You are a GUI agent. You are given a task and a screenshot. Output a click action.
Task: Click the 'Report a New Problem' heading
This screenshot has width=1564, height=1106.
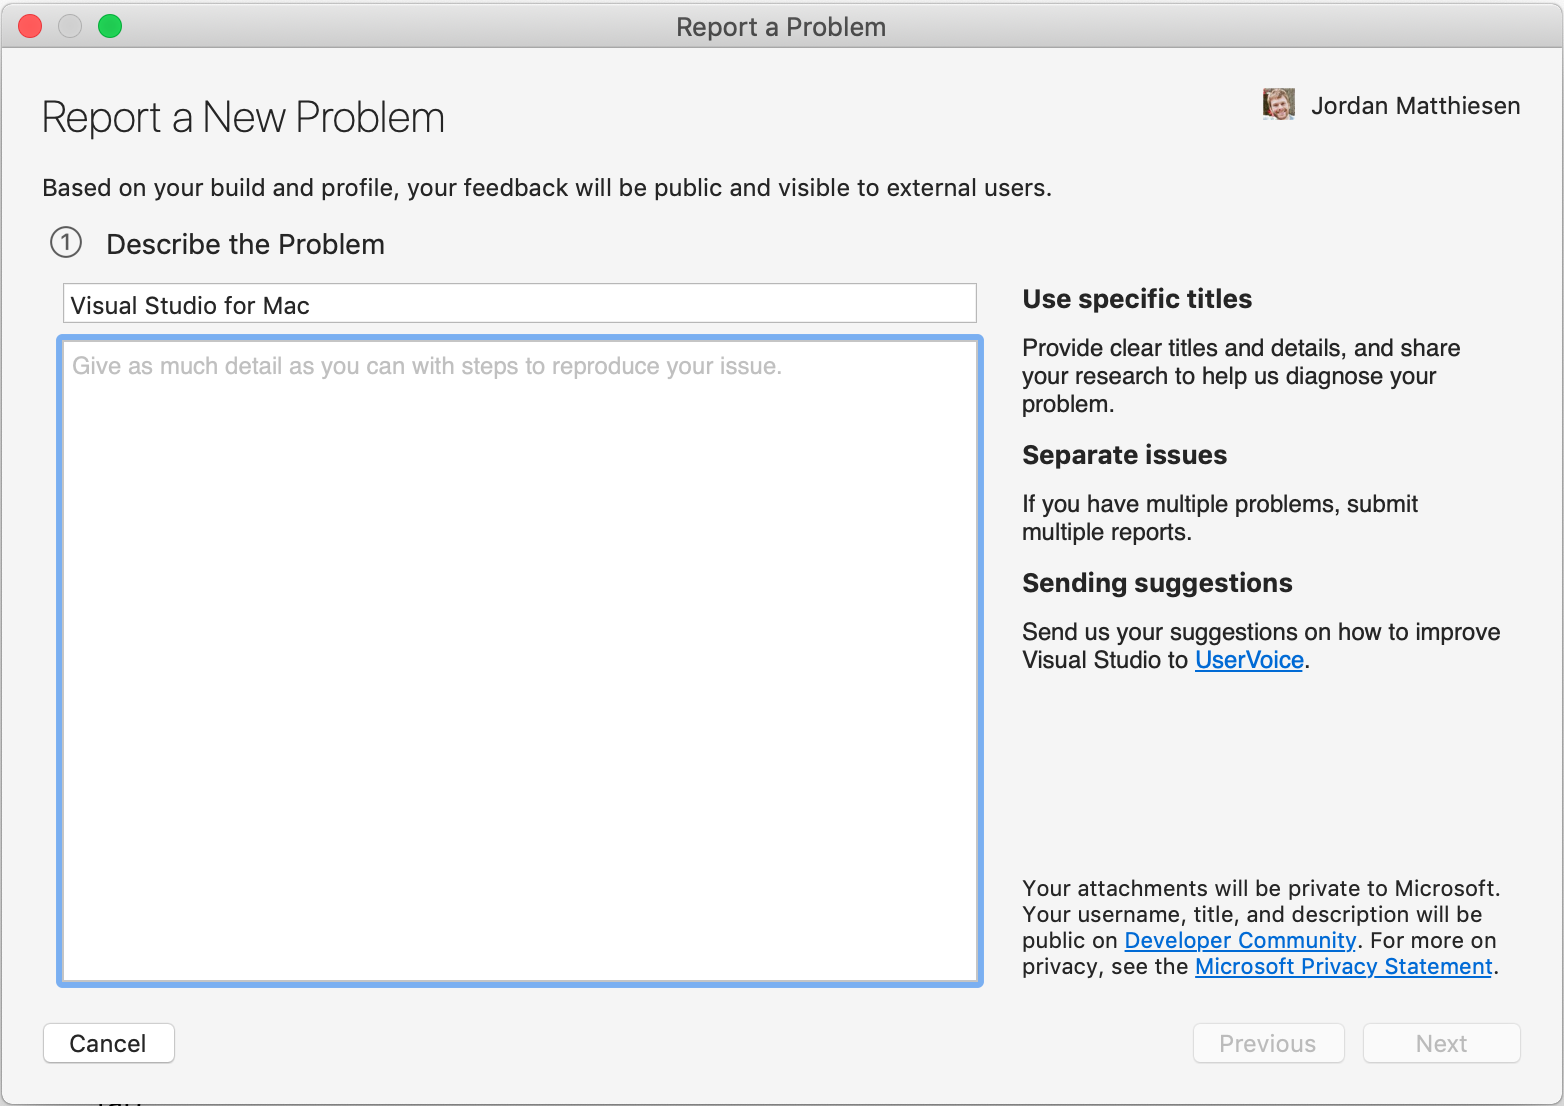[x=243, y=118]
